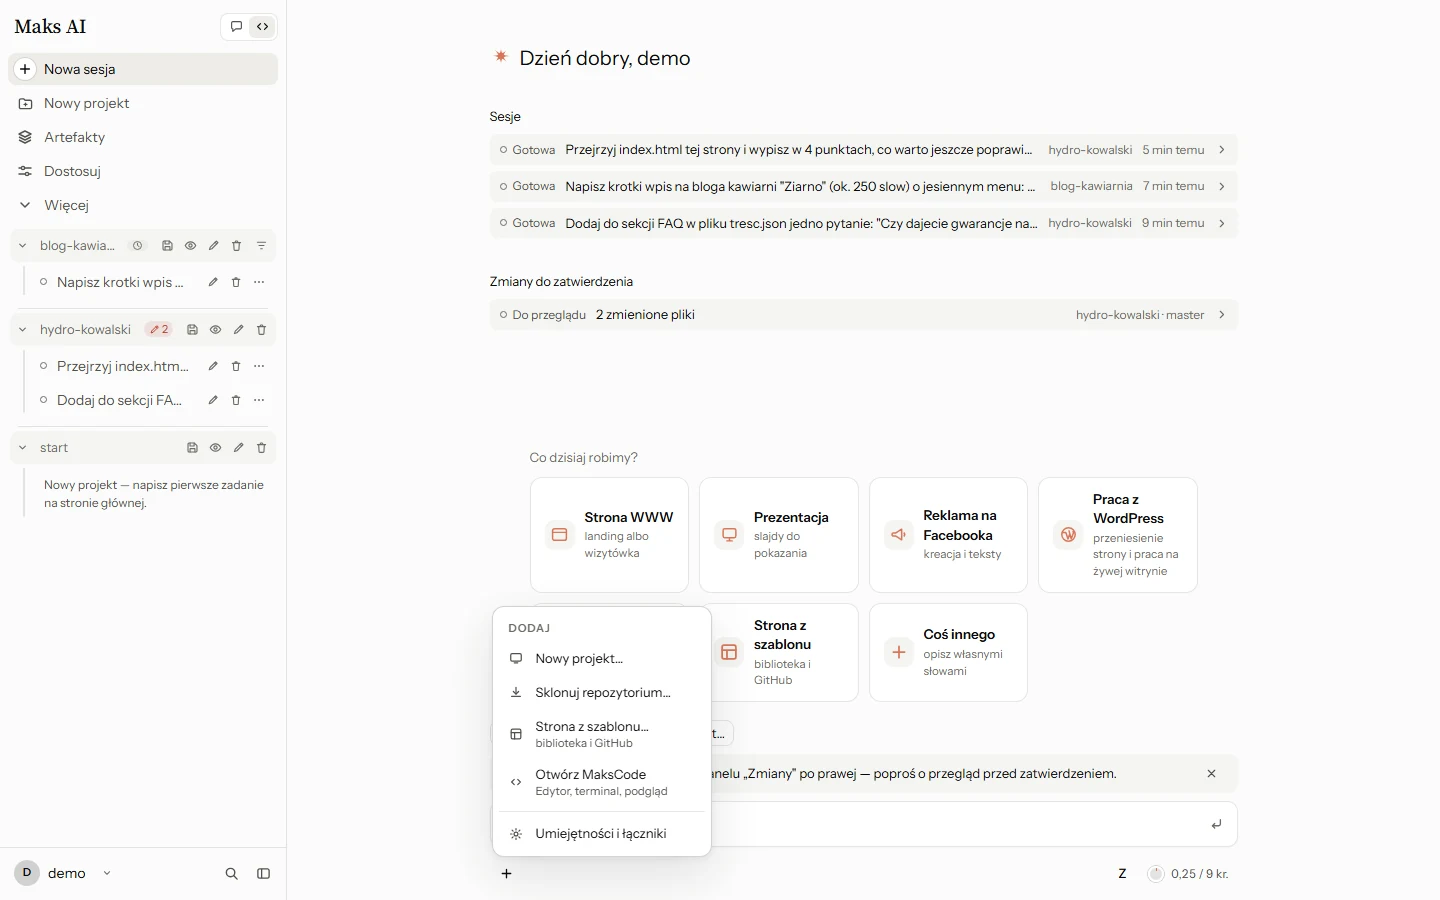Rename the start project with pencil icon
Viewport: 1440px width, 900px height.
click(238, 448)
